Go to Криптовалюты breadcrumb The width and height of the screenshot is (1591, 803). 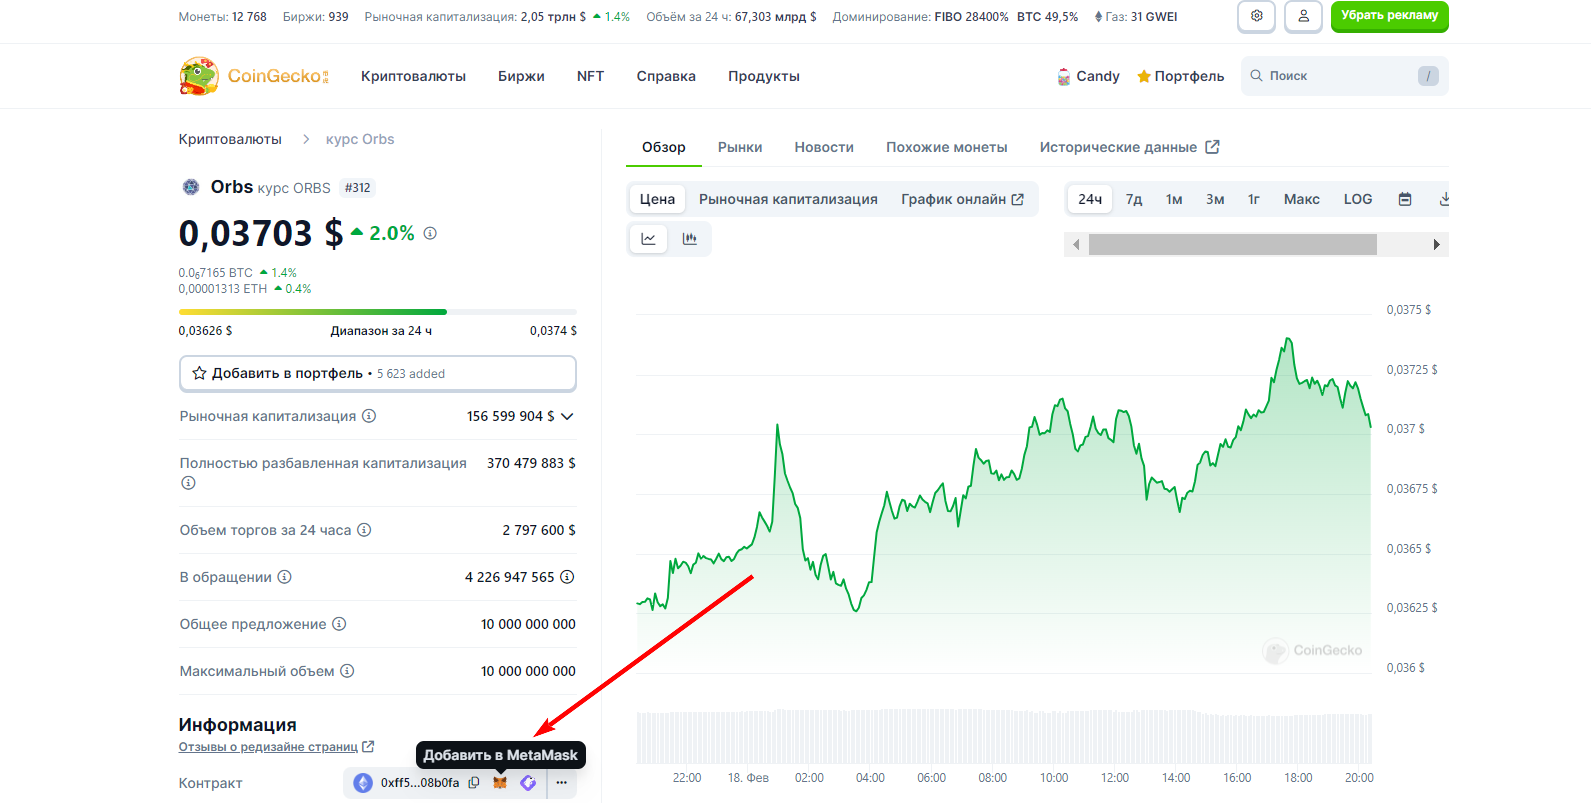pos(230,139)
